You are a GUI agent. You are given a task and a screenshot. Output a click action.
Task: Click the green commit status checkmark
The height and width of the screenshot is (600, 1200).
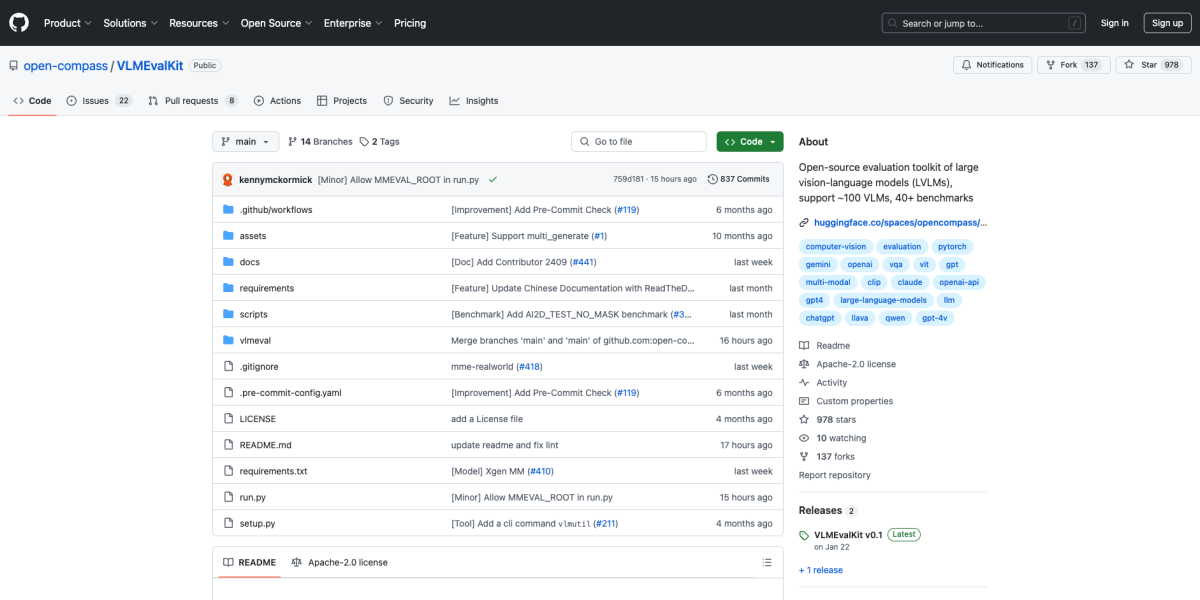tap(493, 180)
